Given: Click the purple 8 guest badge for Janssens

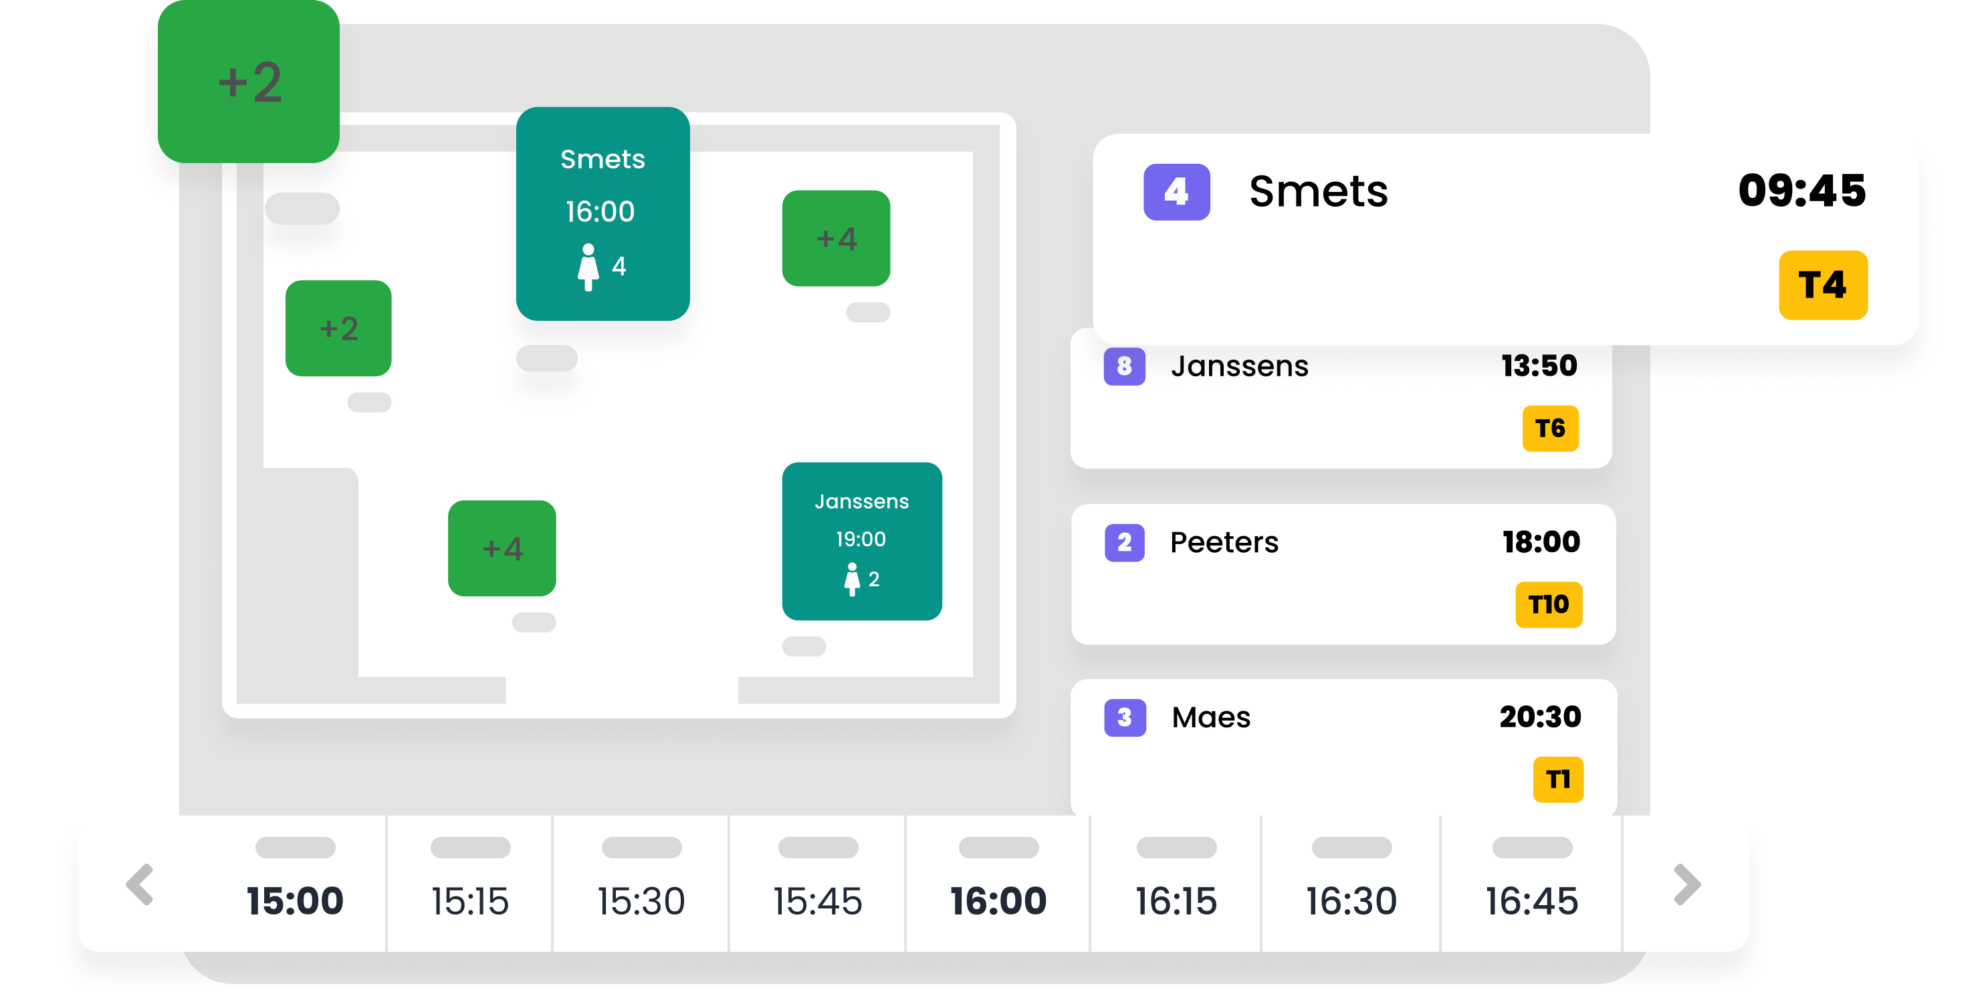Looking at the screenshot, I should click(1124, 367).
